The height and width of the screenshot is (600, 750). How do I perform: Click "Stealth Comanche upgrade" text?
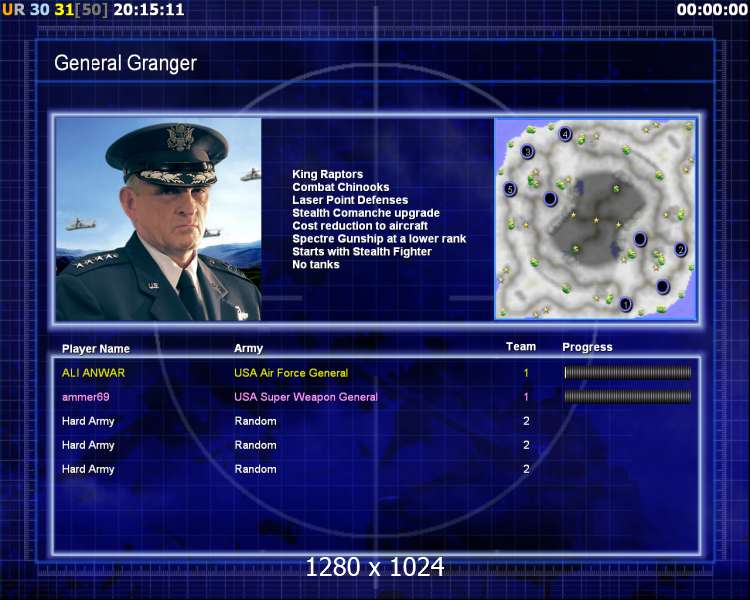click(366, 213)
